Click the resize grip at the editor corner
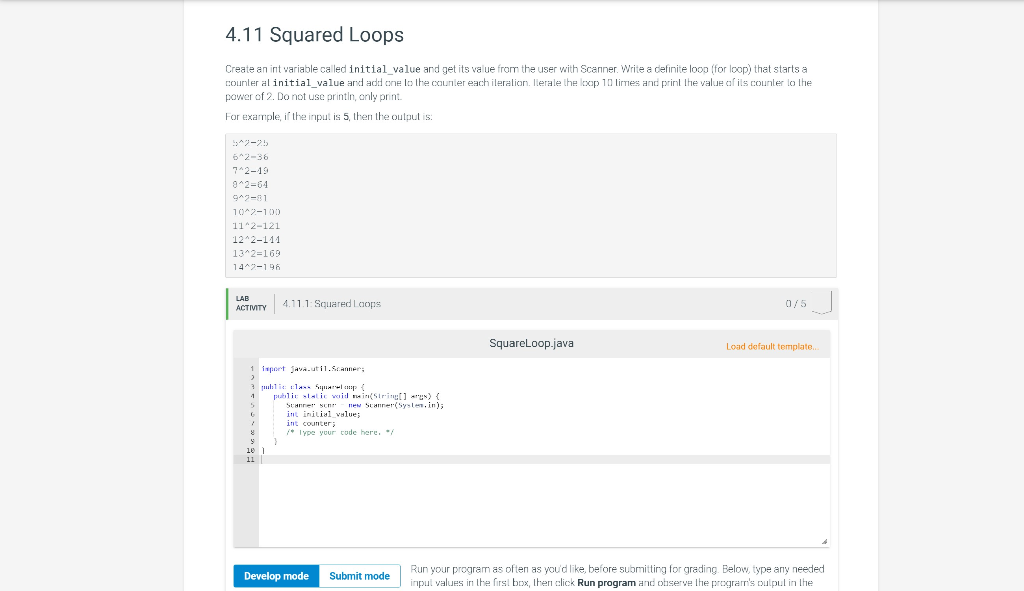Screen dimensions: 1024x591 pyautogui.click(x=826, y=542)
